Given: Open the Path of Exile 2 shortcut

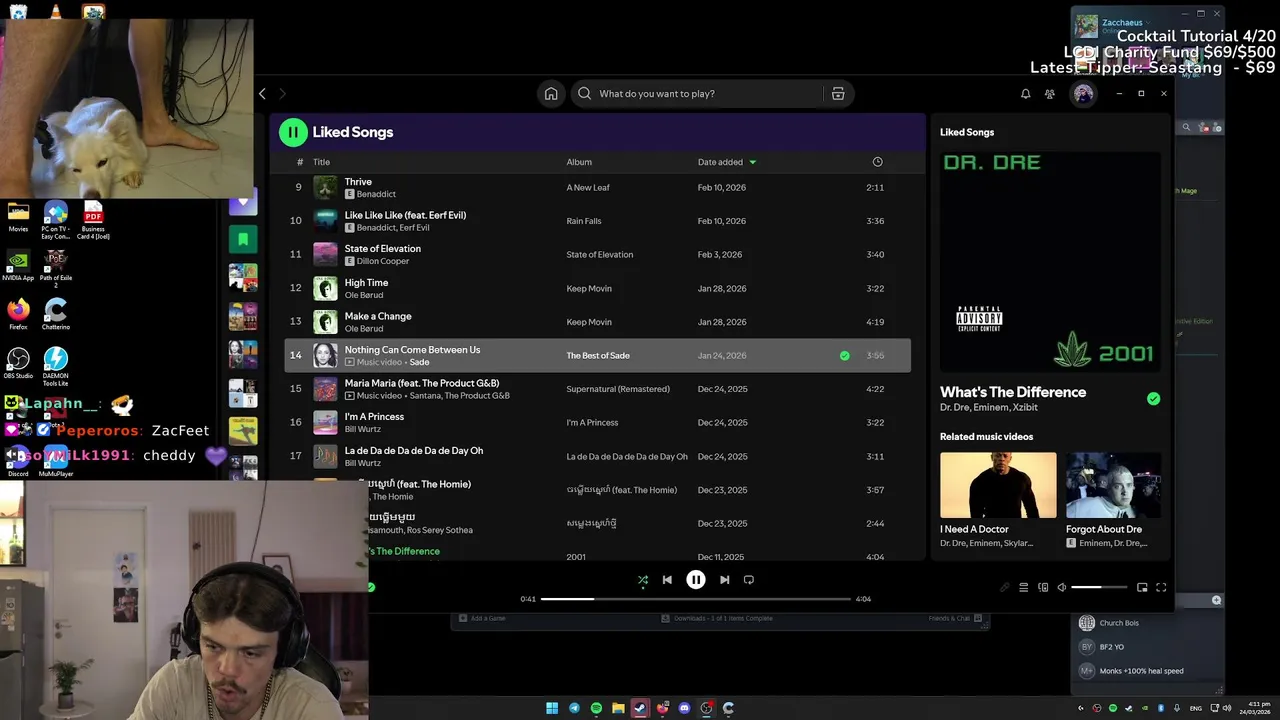Looking at the screenshot, I should pyautogui.click(x=56, y=268).
